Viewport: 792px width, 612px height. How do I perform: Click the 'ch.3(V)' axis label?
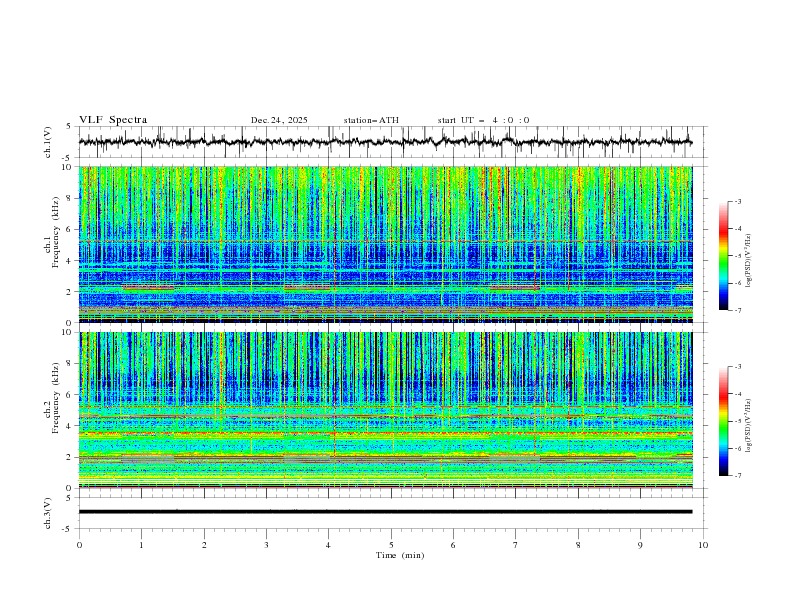[x=48, y=513]
